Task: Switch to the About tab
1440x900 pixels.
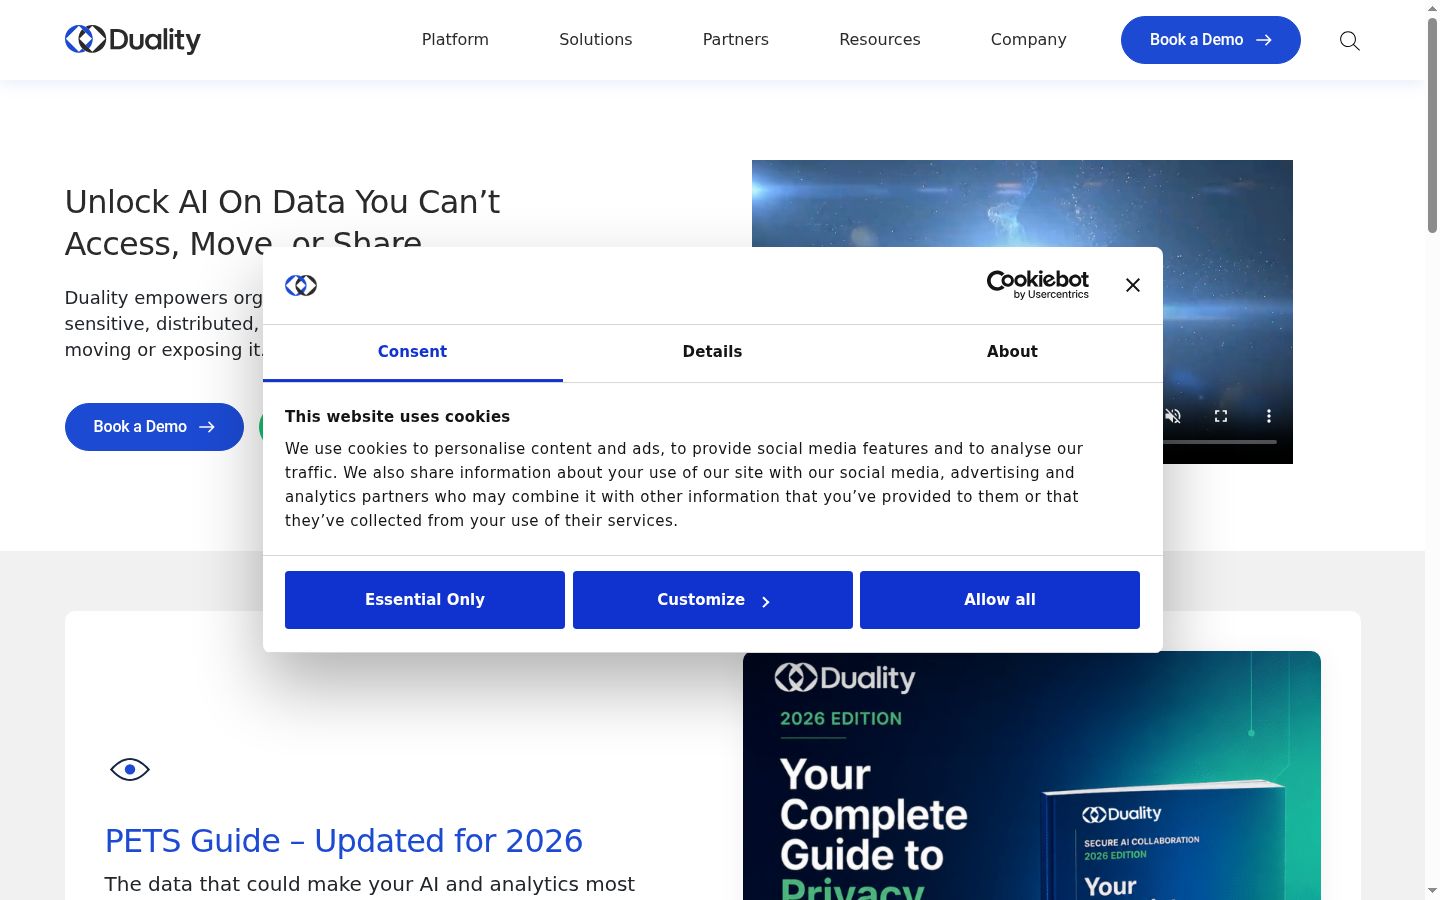Action: 1013,352
